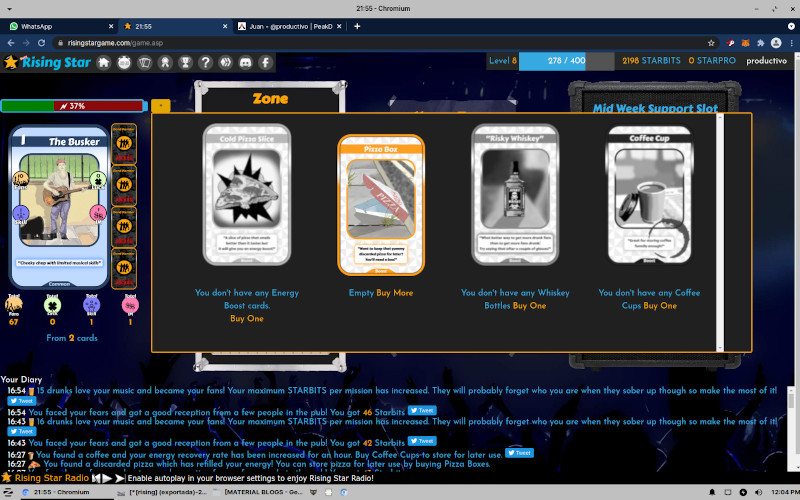The height and width of the screenshot is (500, 800).
Task: Click the 37% energy bar
Action: [x=73, y=106]
